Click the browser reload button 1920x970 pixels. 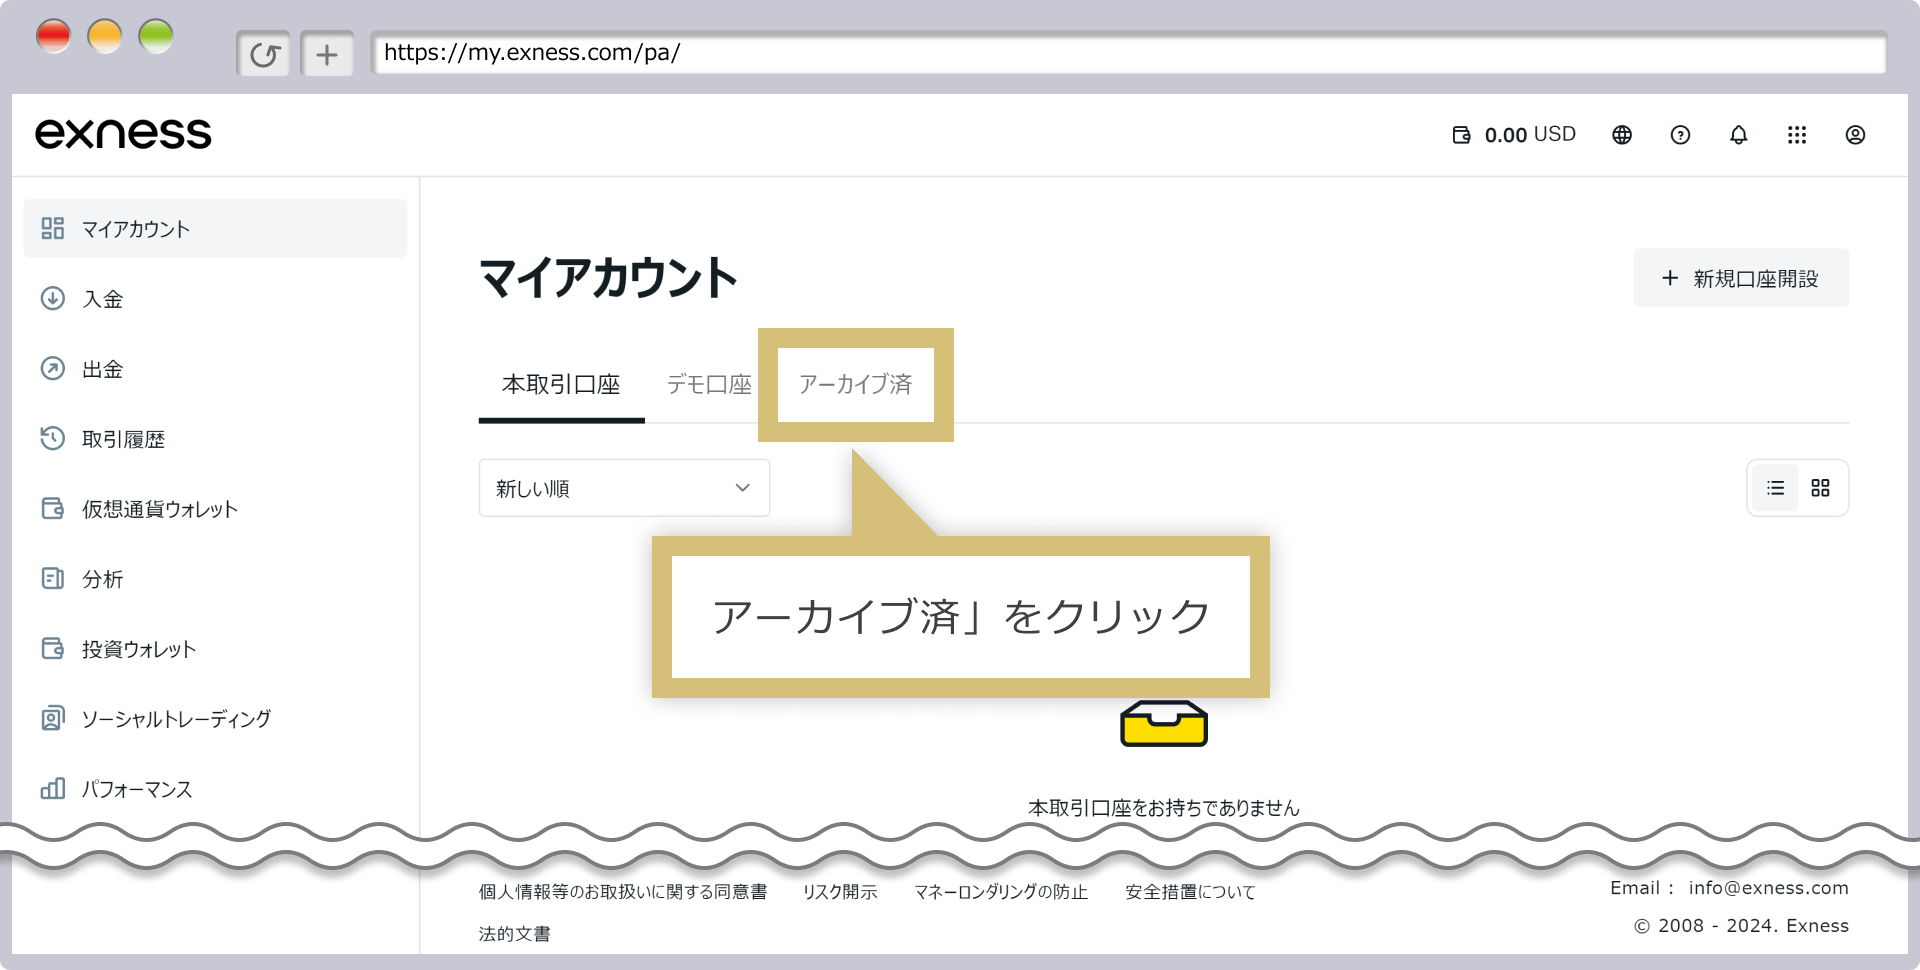coord(264,54)
